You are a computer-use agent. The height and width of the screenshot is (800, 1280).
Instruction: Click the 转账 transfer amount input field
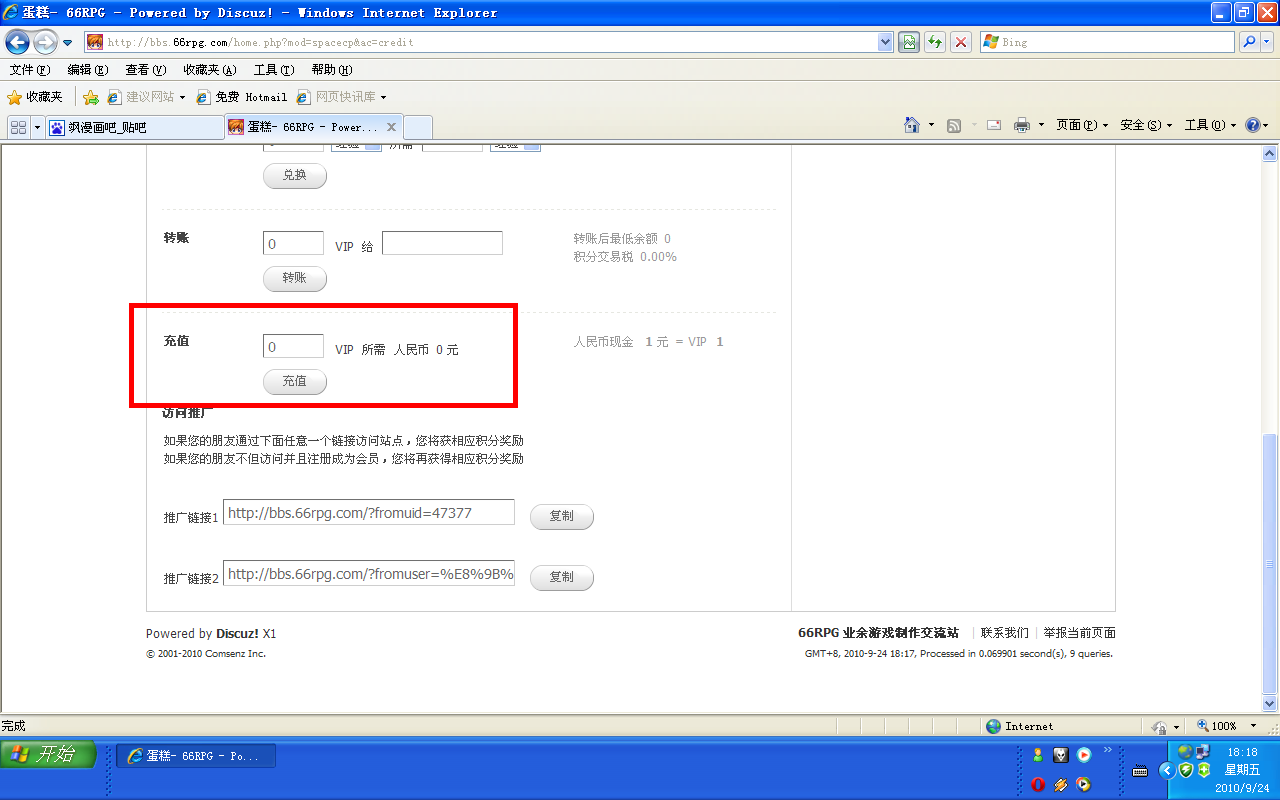tap(293, 244)
